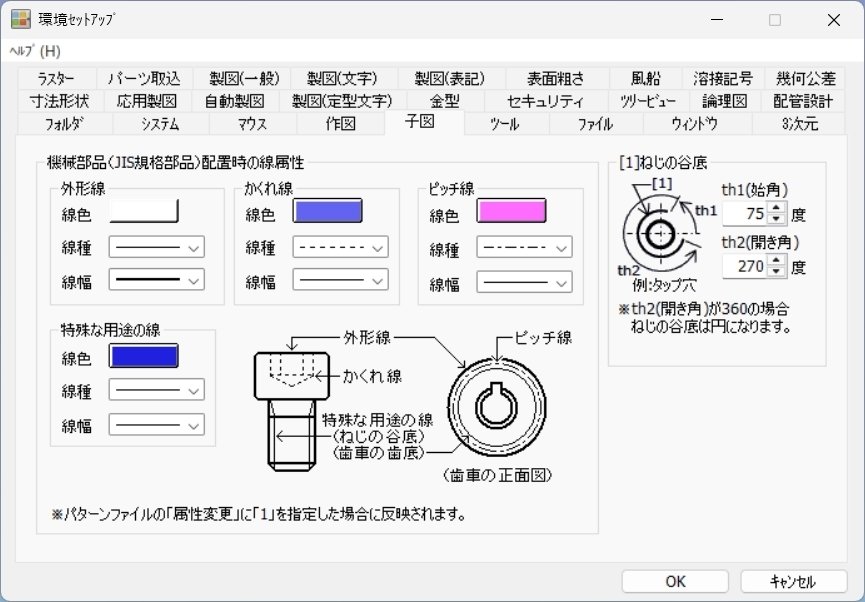
Task: Expand the ピッチ線 線種 dropdown
Action: click(524, 248)
